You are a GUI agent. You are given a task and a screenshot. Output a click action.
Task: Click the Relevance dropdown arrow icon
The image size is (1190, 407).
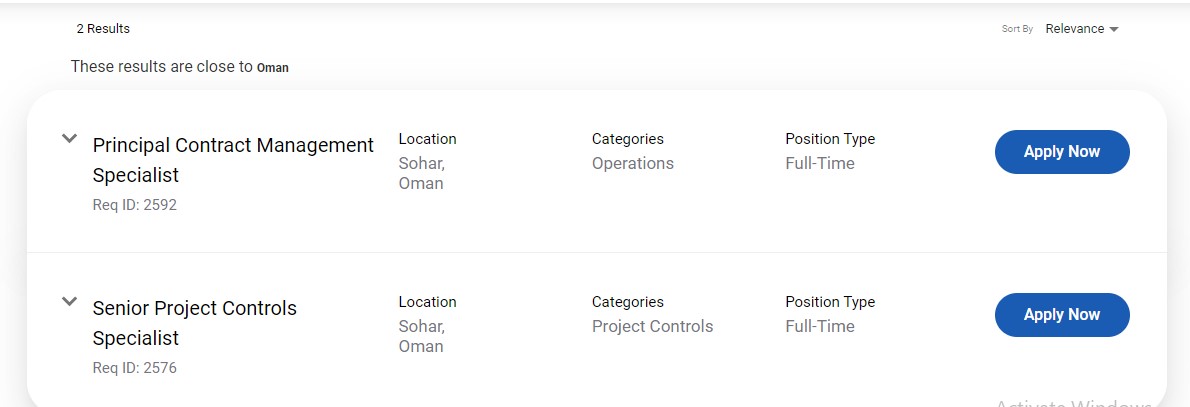(1113, 30)
